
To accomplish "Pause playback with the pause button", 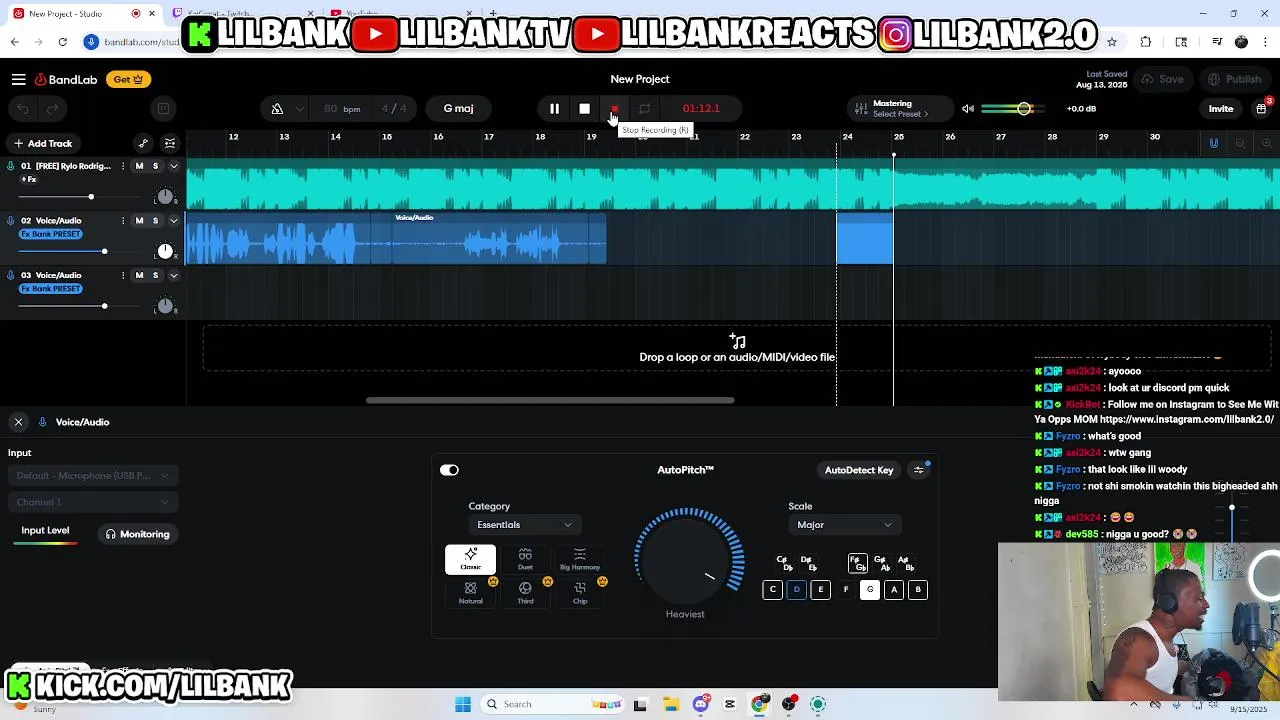I will (554, 108).
